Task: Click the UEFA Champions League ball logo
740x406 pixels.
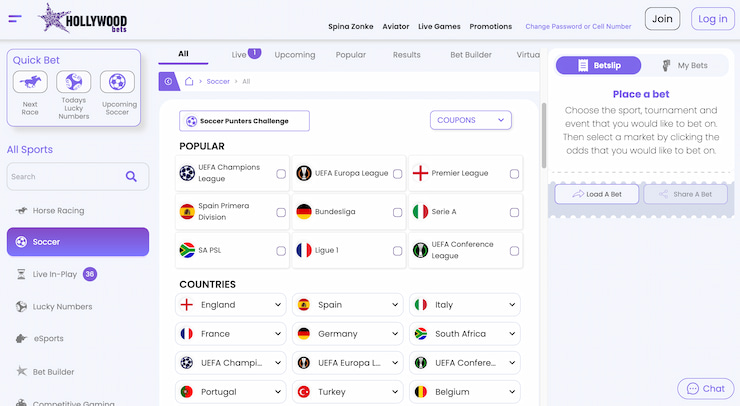Action: click(187, 173)
